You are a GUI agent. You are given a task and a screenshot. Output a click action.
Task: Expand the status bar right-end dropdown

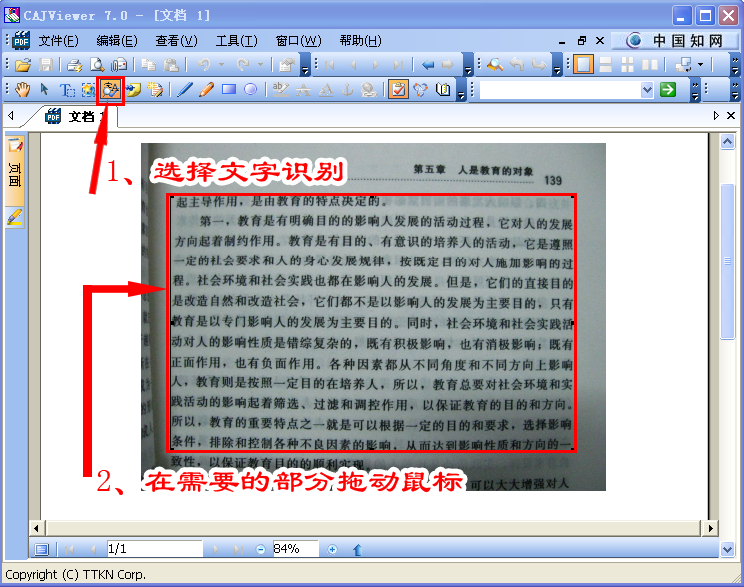pos(728,549)
